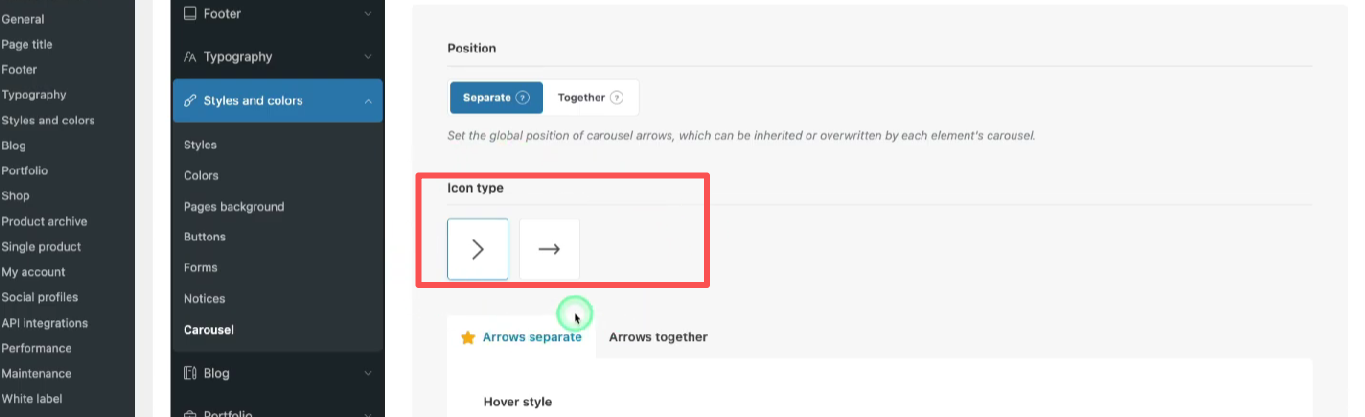Click the Styles and colors brush icon
Image resolution: width=1365 pixels, height=417 pixels.
(190, 101)
